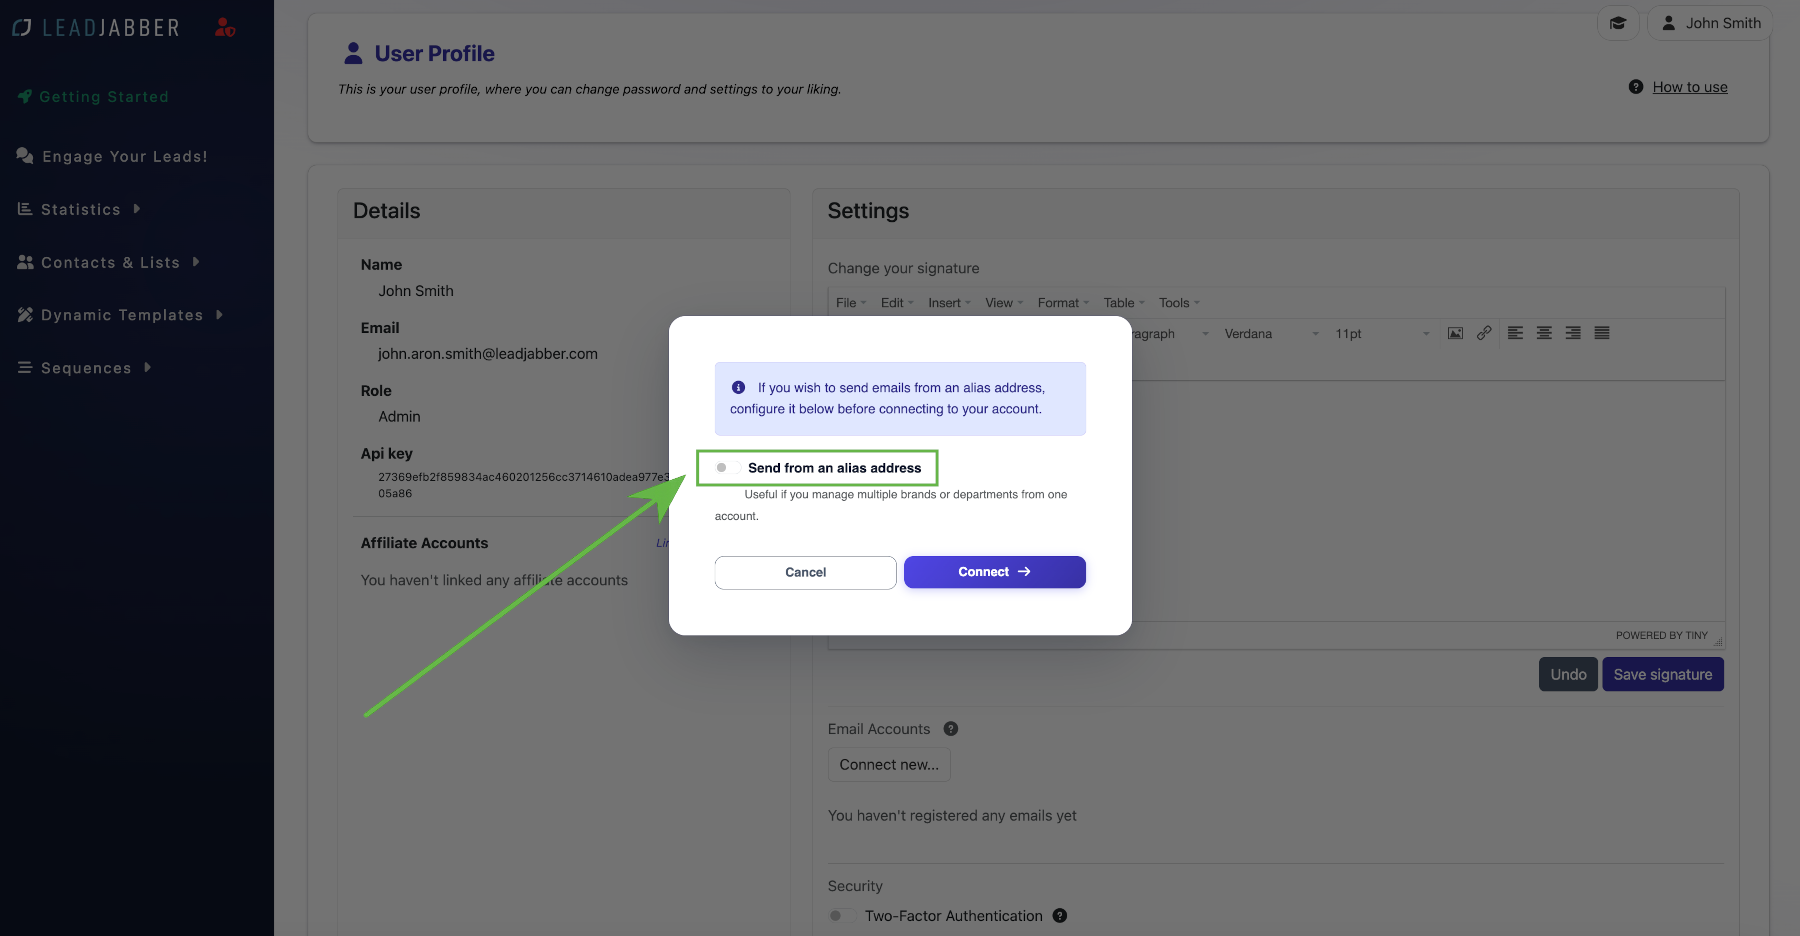The width and height of the screenshot is (1800, 936).
Task: Click the red user shield icon in sidebar header
Action: pos(225,28)
